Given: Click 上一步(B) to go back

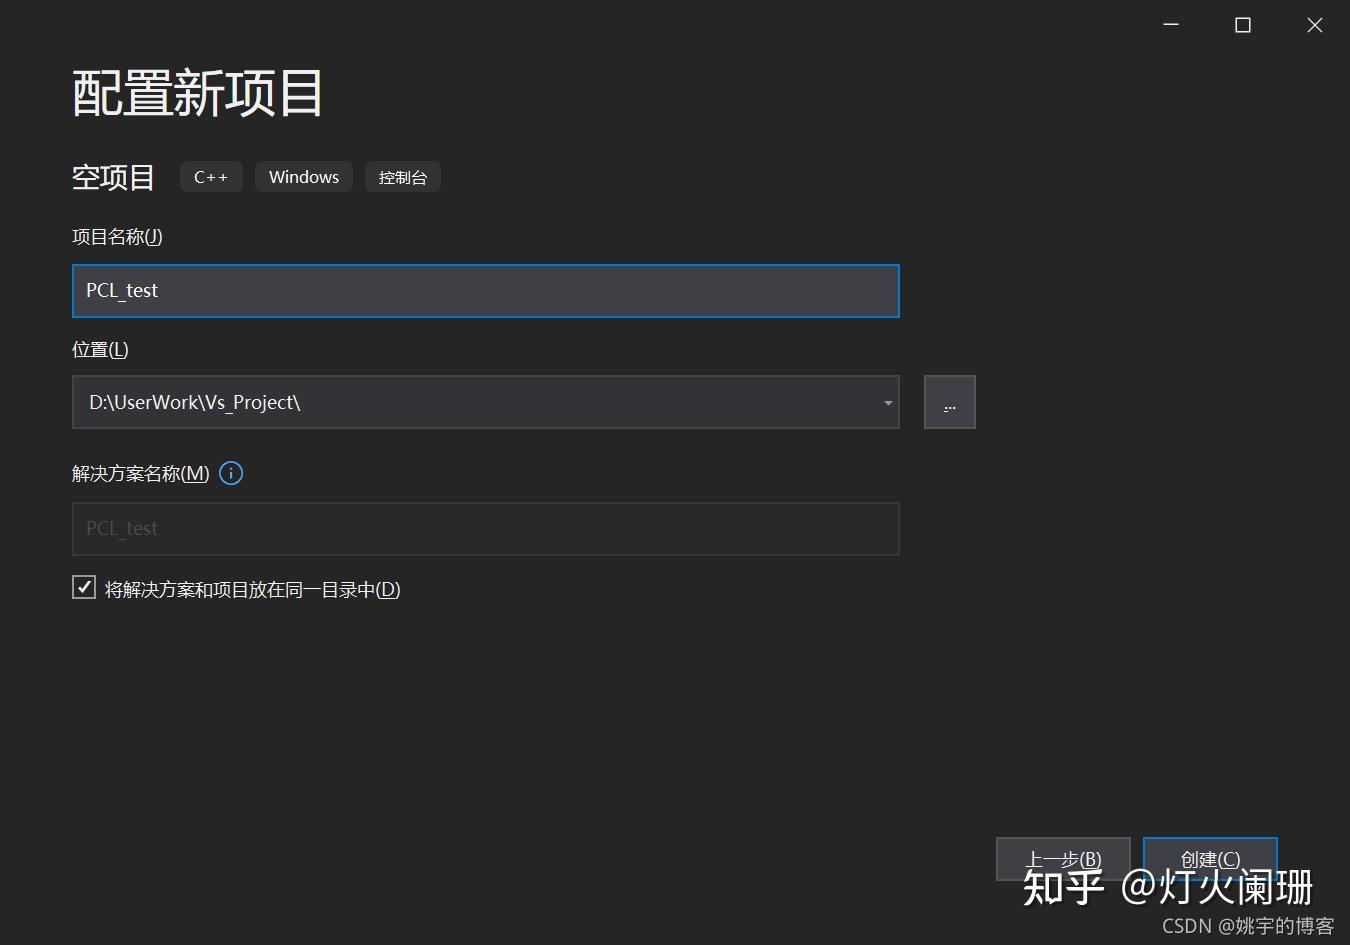Looking at the screenshot, I should click(1063, 858).
